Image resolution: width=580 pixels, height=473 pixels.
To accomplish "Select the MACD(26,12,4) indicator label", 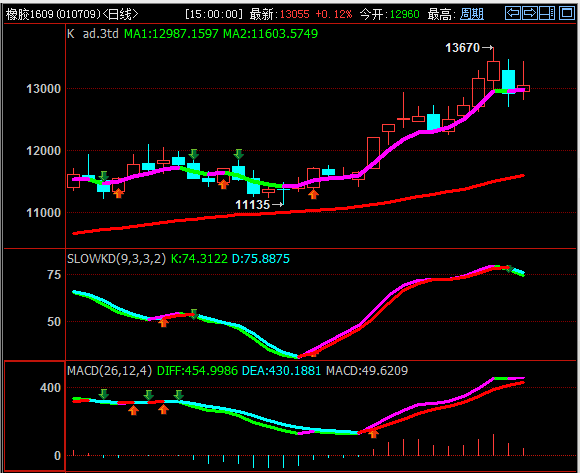I will click(x=109, y=371).
